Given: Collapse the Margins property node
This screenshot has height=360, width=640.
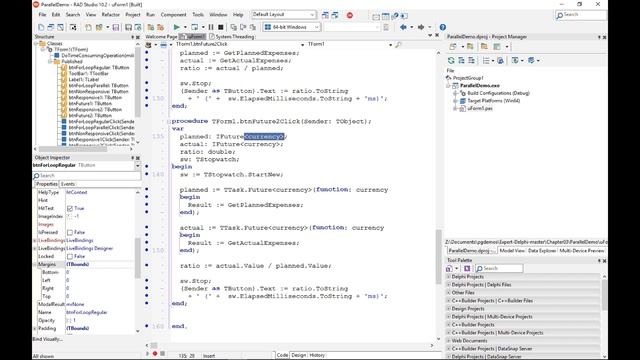Looking at the screenshot, I should pyautogui.click(x=35, y=264).
